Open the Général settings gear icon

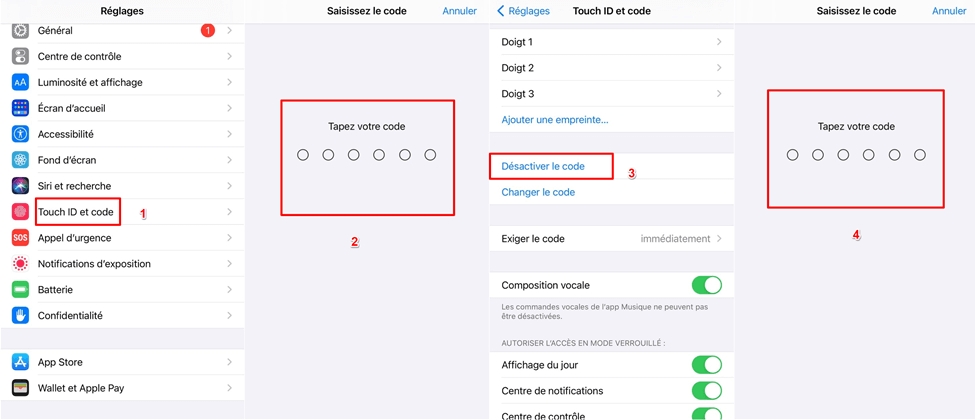[20, 31]
